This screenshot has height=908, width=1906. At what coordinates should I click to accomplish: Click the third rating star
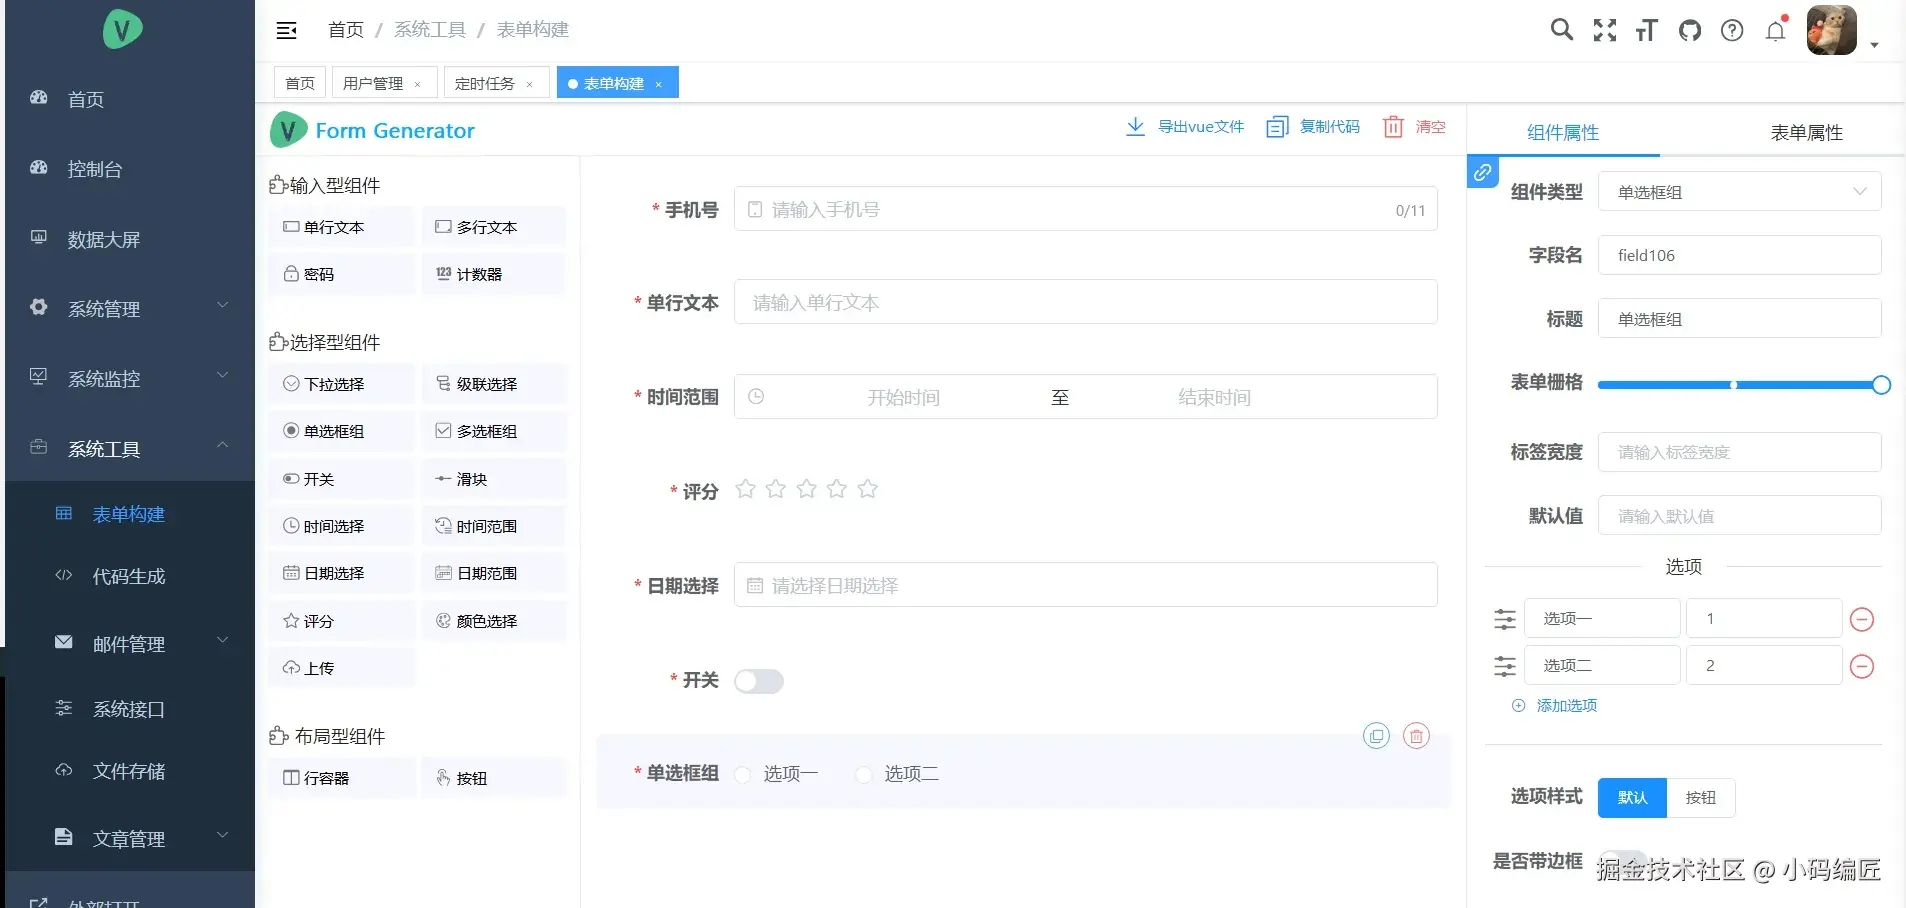click(x=807, y=489)
